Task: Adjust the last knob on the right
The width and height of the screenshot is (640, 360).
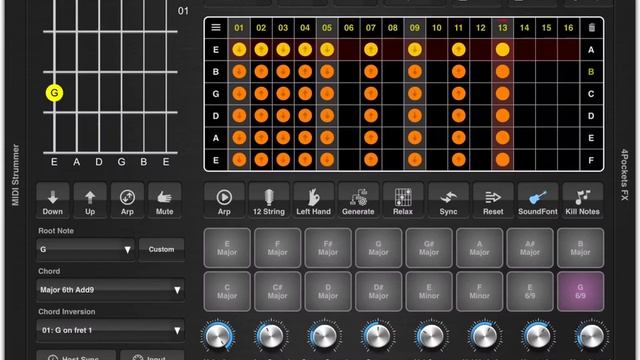Action: tap(591, 336)
